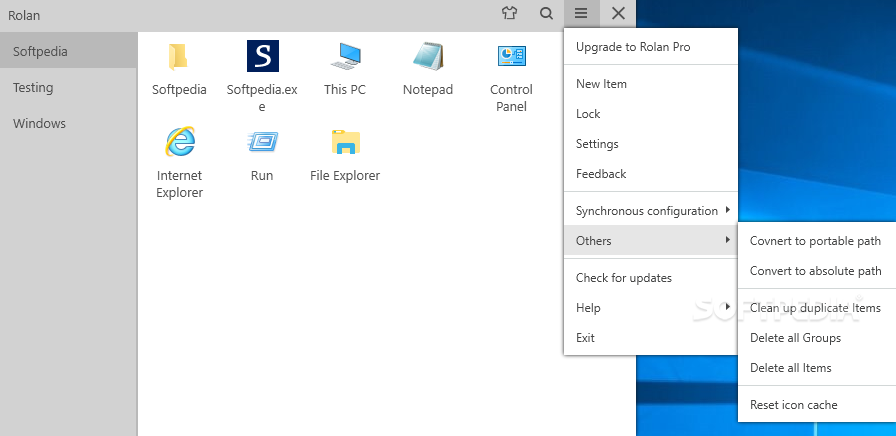Open the This PC shortcut icon
Image resolution: width=896 pixels, height=436 pixels.
(x=345, y=56)
